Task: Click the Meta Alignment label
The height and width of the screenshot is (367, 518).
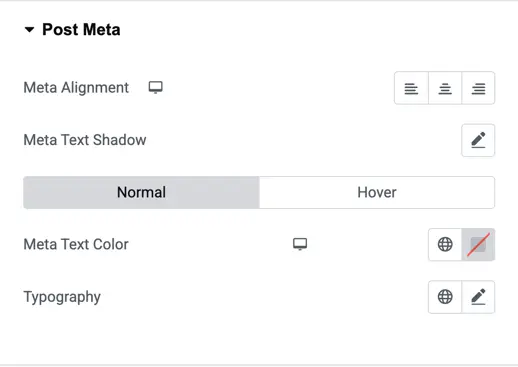Action: [76, 88]
